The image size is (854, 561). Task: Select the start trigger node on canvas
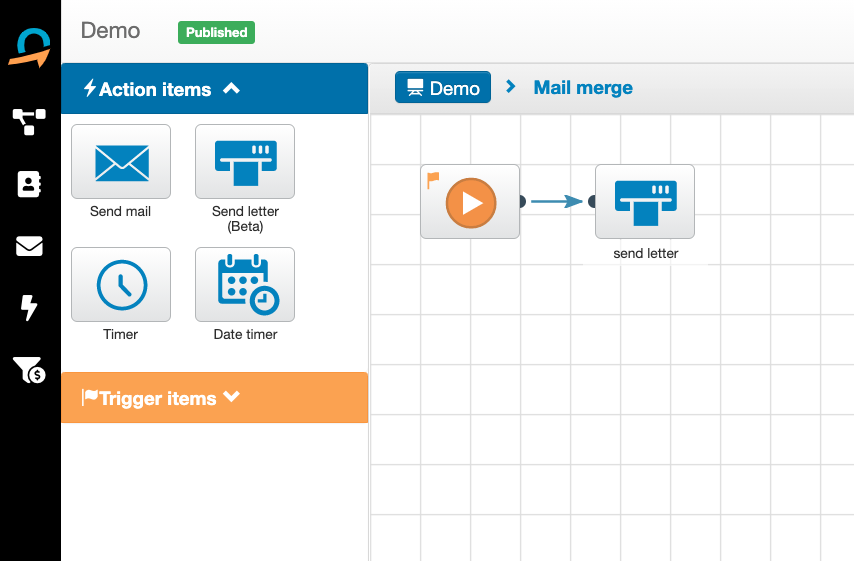pos(470,202)
